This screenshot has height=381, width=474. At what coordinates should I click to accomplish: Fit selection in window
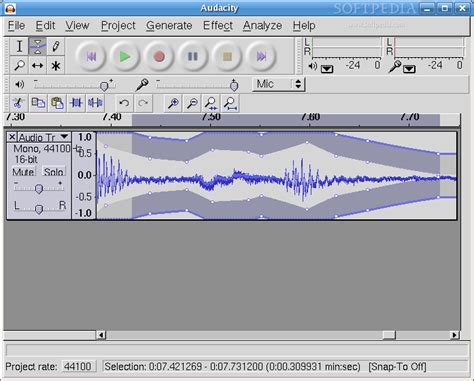pos(211,103)
